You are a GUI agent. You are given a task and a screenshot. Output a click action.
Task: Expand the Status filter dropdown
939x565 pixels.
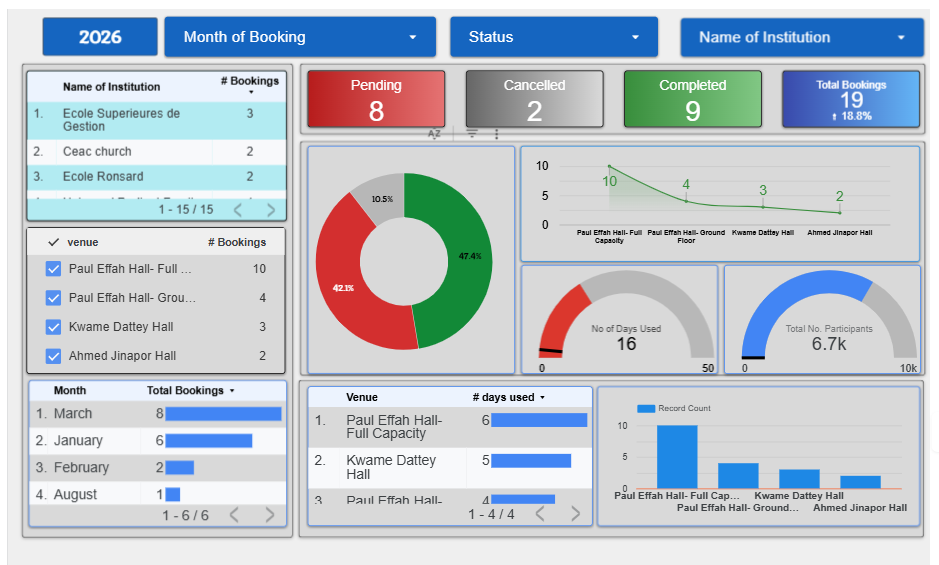coord(553,37)
